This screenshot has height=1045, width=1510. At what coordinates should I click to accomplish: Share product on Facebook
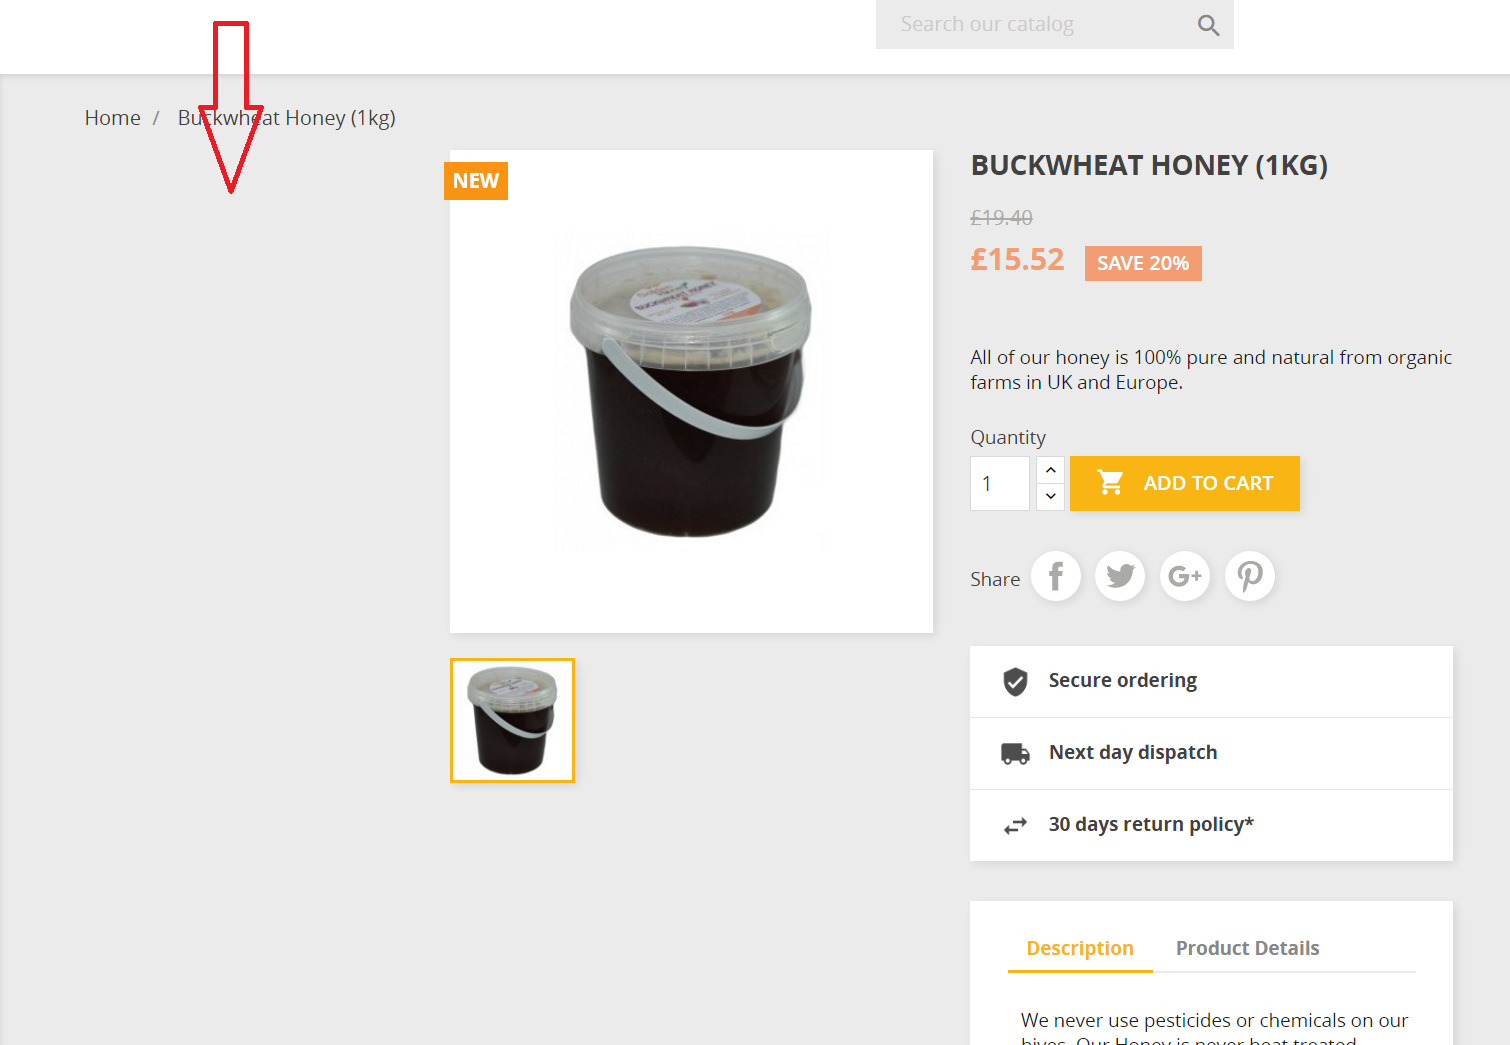tap(1056, 576)
